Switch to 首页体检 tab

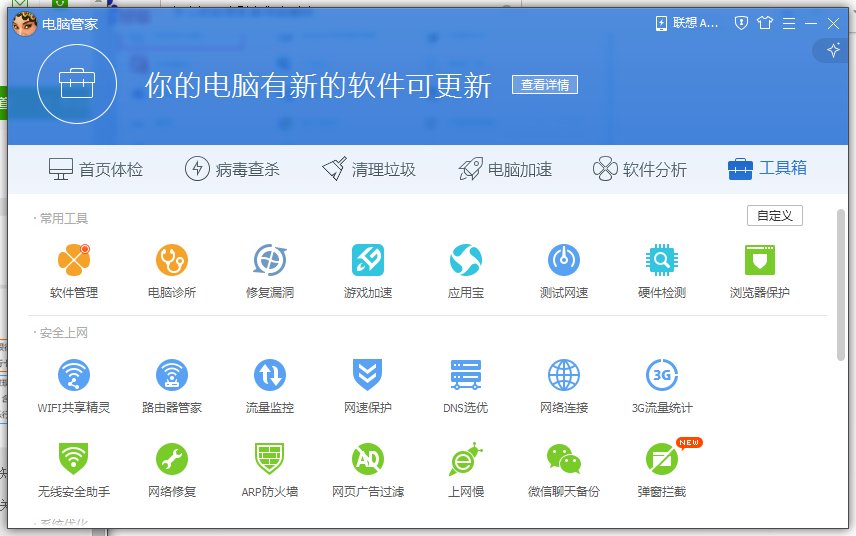coord(96,169)
